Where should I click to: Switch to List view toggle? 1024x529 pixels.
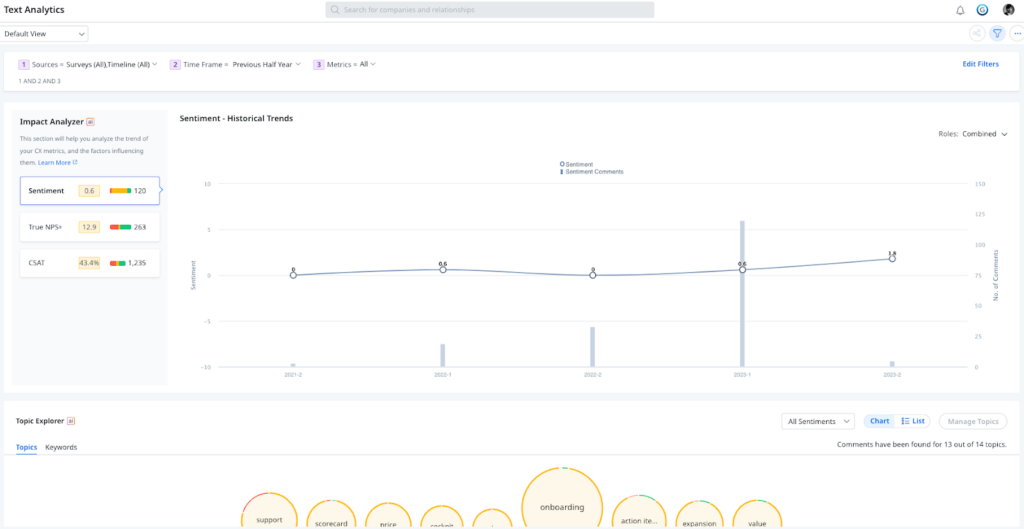[x=913, y=421]
